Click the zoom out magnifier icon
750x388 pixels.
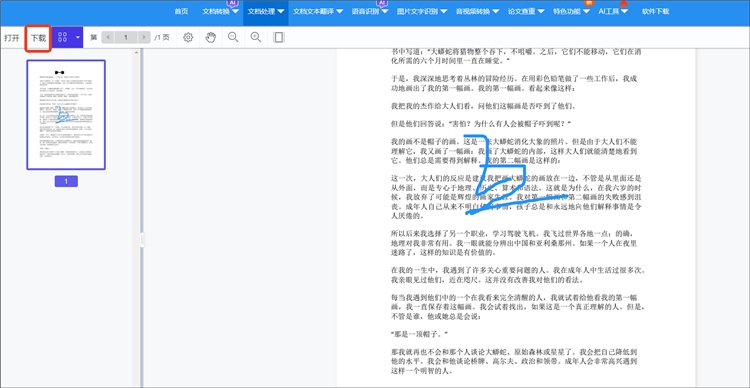click(233, 37)
